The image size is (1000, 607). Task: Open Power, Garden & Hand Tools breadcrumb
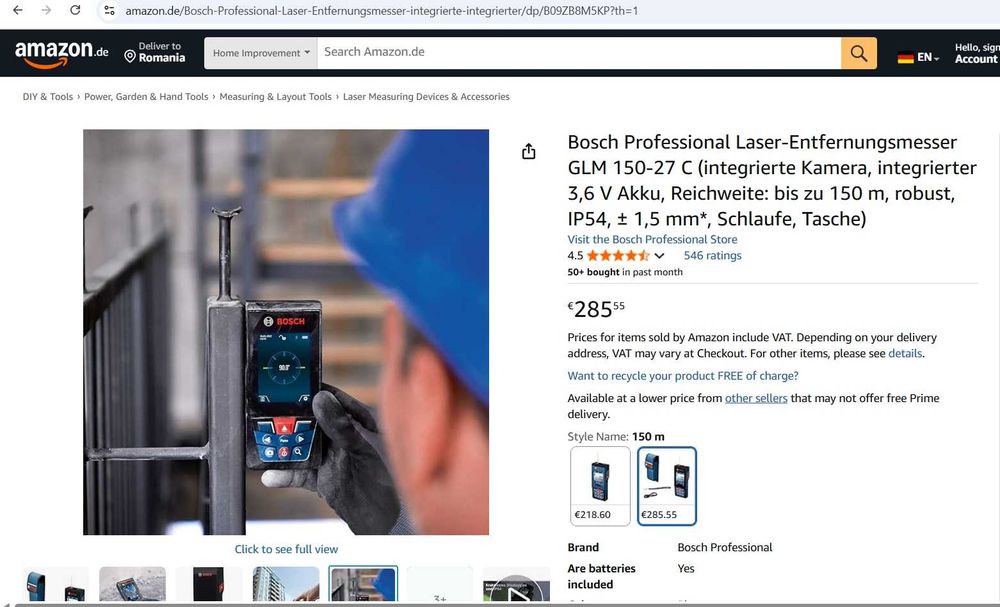click(x=146, y=97)
